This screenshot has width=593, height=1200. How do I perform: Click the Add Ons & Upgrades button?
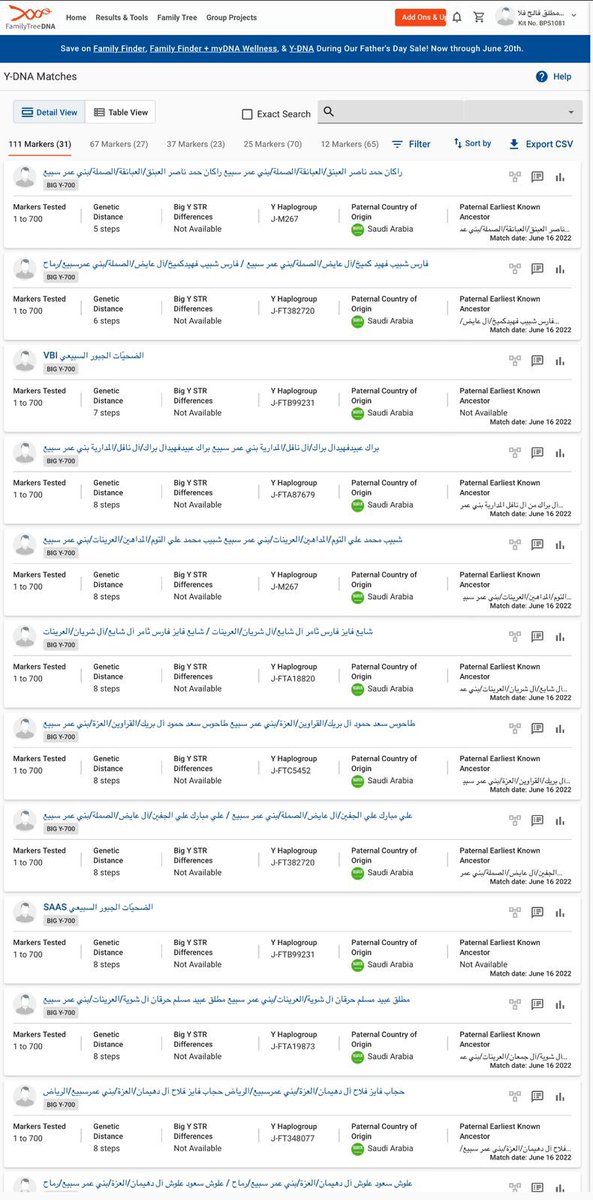click(x=419, y=17)
